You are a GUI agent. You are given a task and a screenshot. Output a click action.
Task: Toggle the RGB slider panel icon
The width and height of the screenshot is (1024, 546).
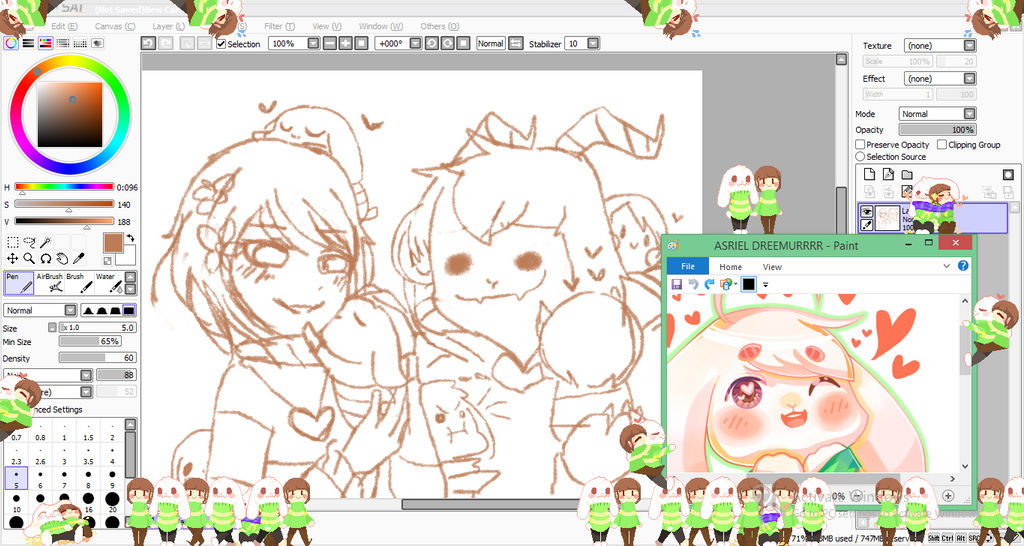(28, 43)
